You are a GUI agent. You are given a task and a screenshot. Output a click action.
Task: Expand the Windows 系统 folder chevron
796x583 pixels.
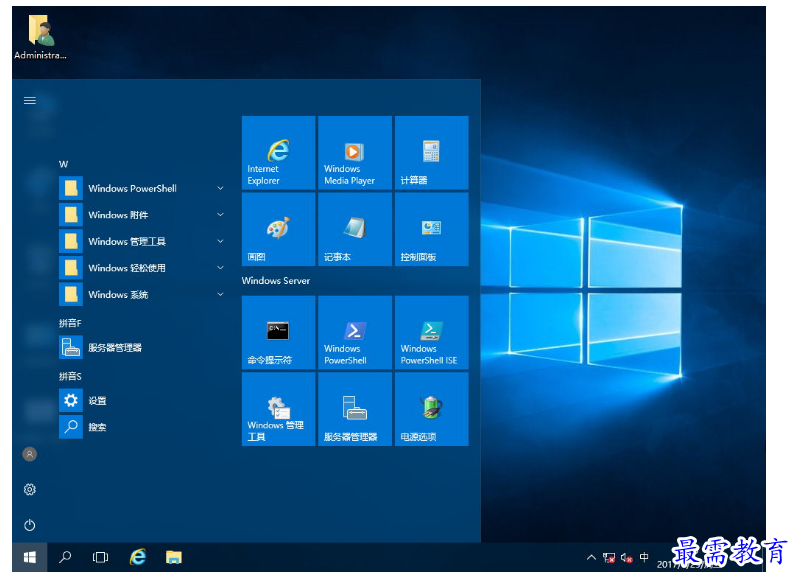220,294
